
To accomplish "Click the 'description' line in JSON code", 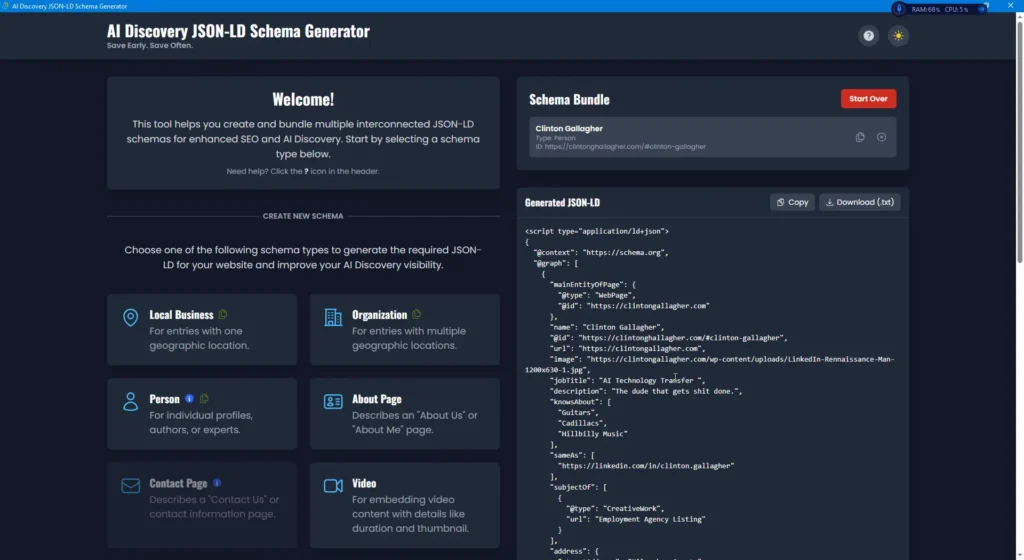I will pos(646,391).
